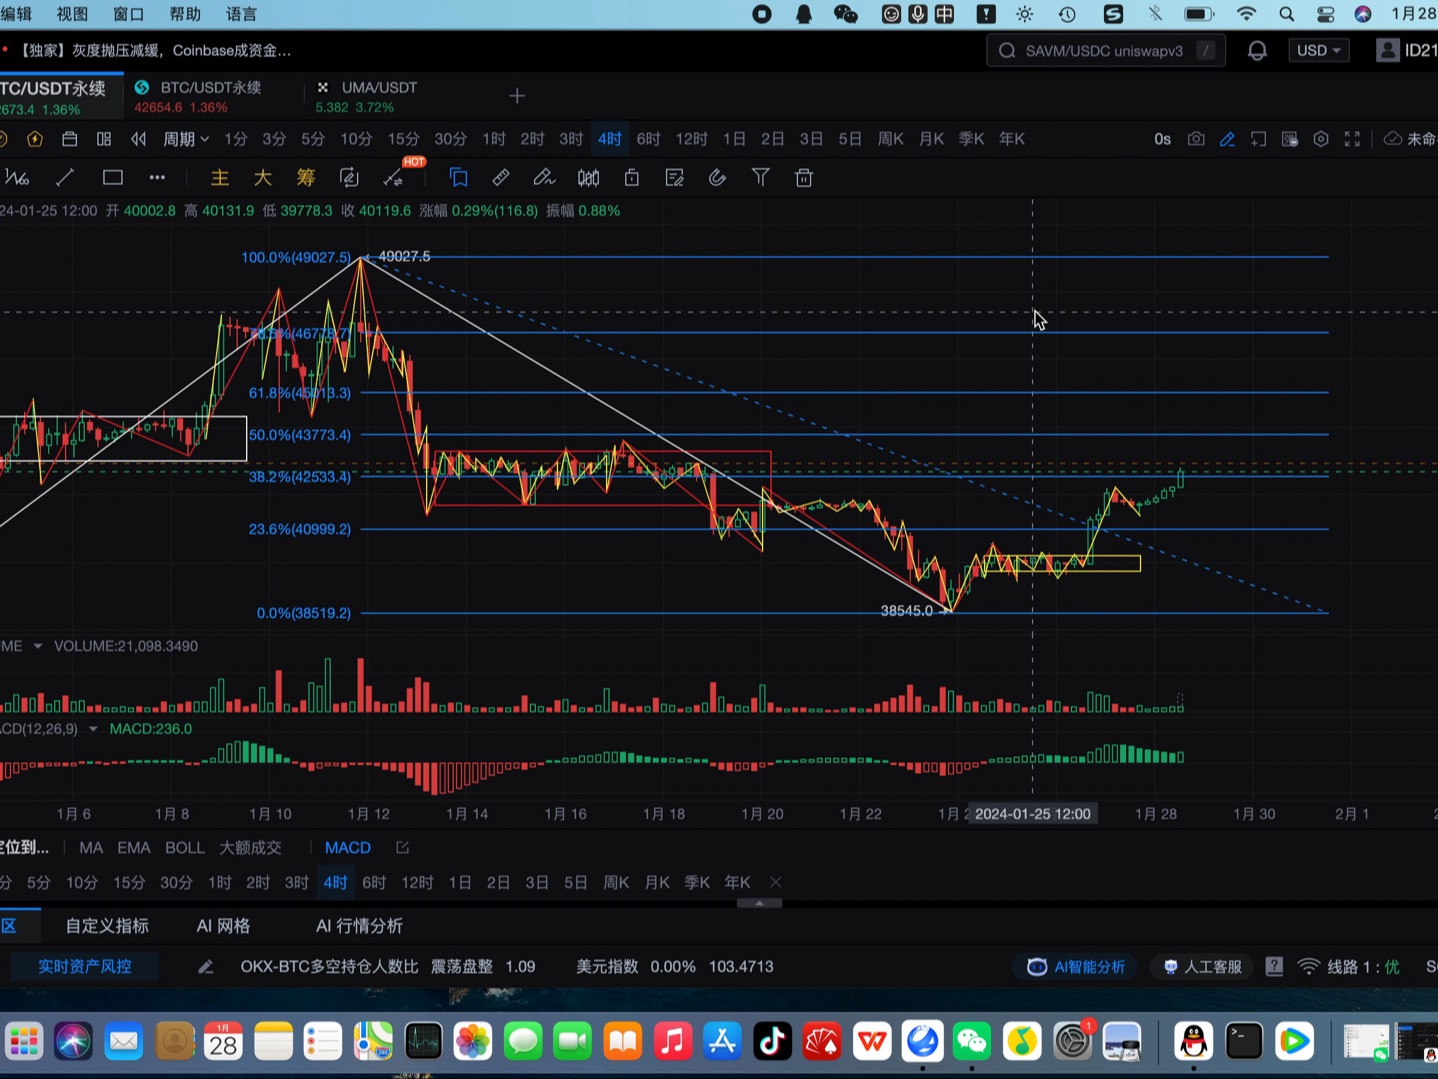Open the USD currency dropdown
Viewport: 1438px width, 1079px height.
(x=1318, y=51)
